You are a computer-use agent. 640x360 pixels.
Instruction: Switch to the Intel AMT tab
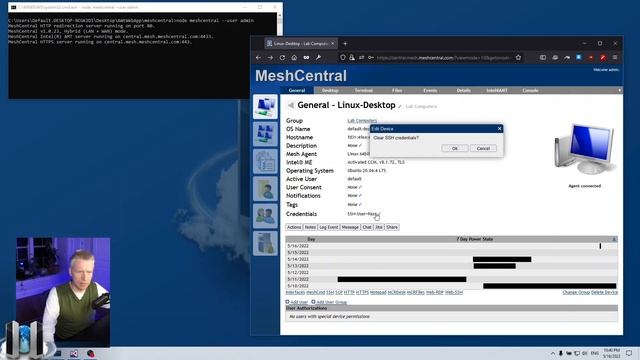pyautogui.click(x=497, y=90)
